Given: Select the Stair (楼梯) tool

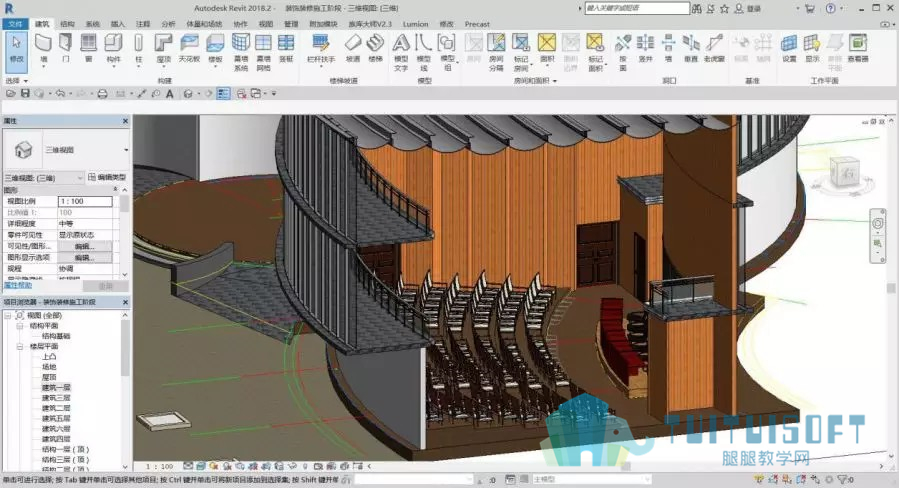Looking at the screenshot, I should 375,48.
